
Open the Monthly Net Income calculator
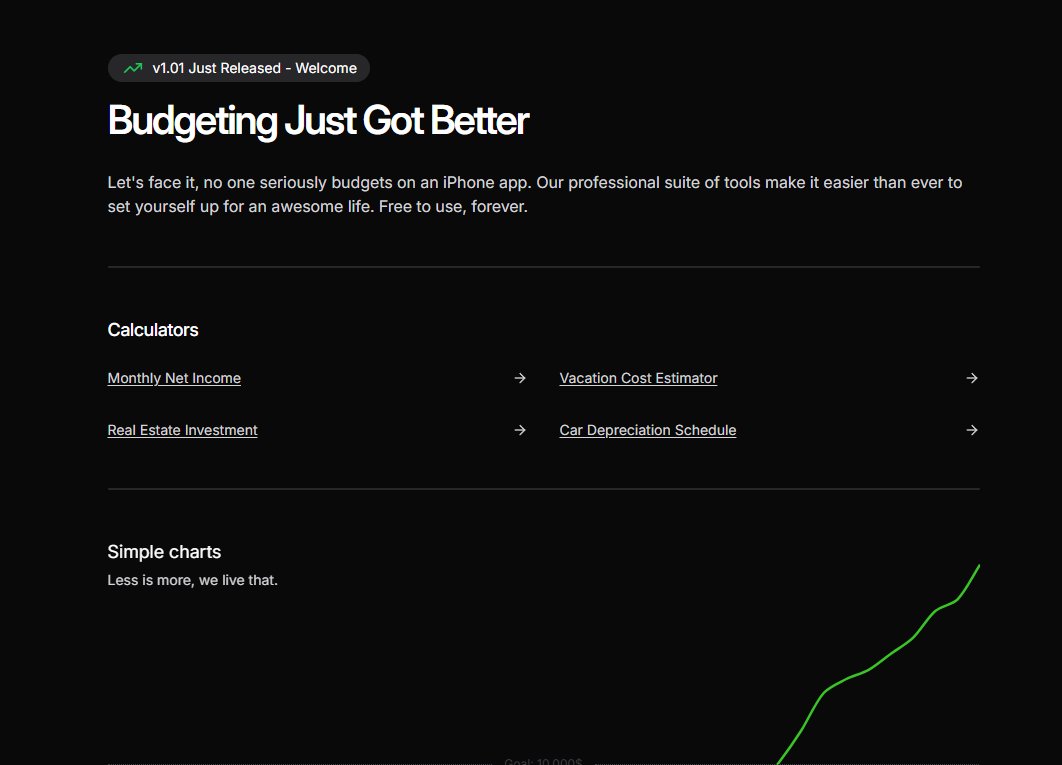[x=174, y=378]
